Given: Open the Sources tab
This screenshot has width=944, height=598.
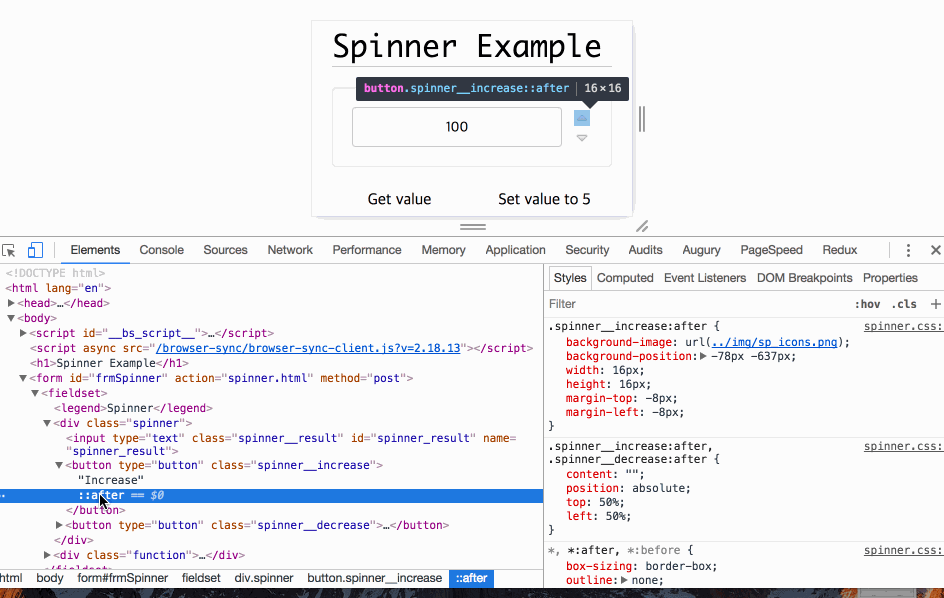Looking at the screenshot, I should (x=225, y=250).
